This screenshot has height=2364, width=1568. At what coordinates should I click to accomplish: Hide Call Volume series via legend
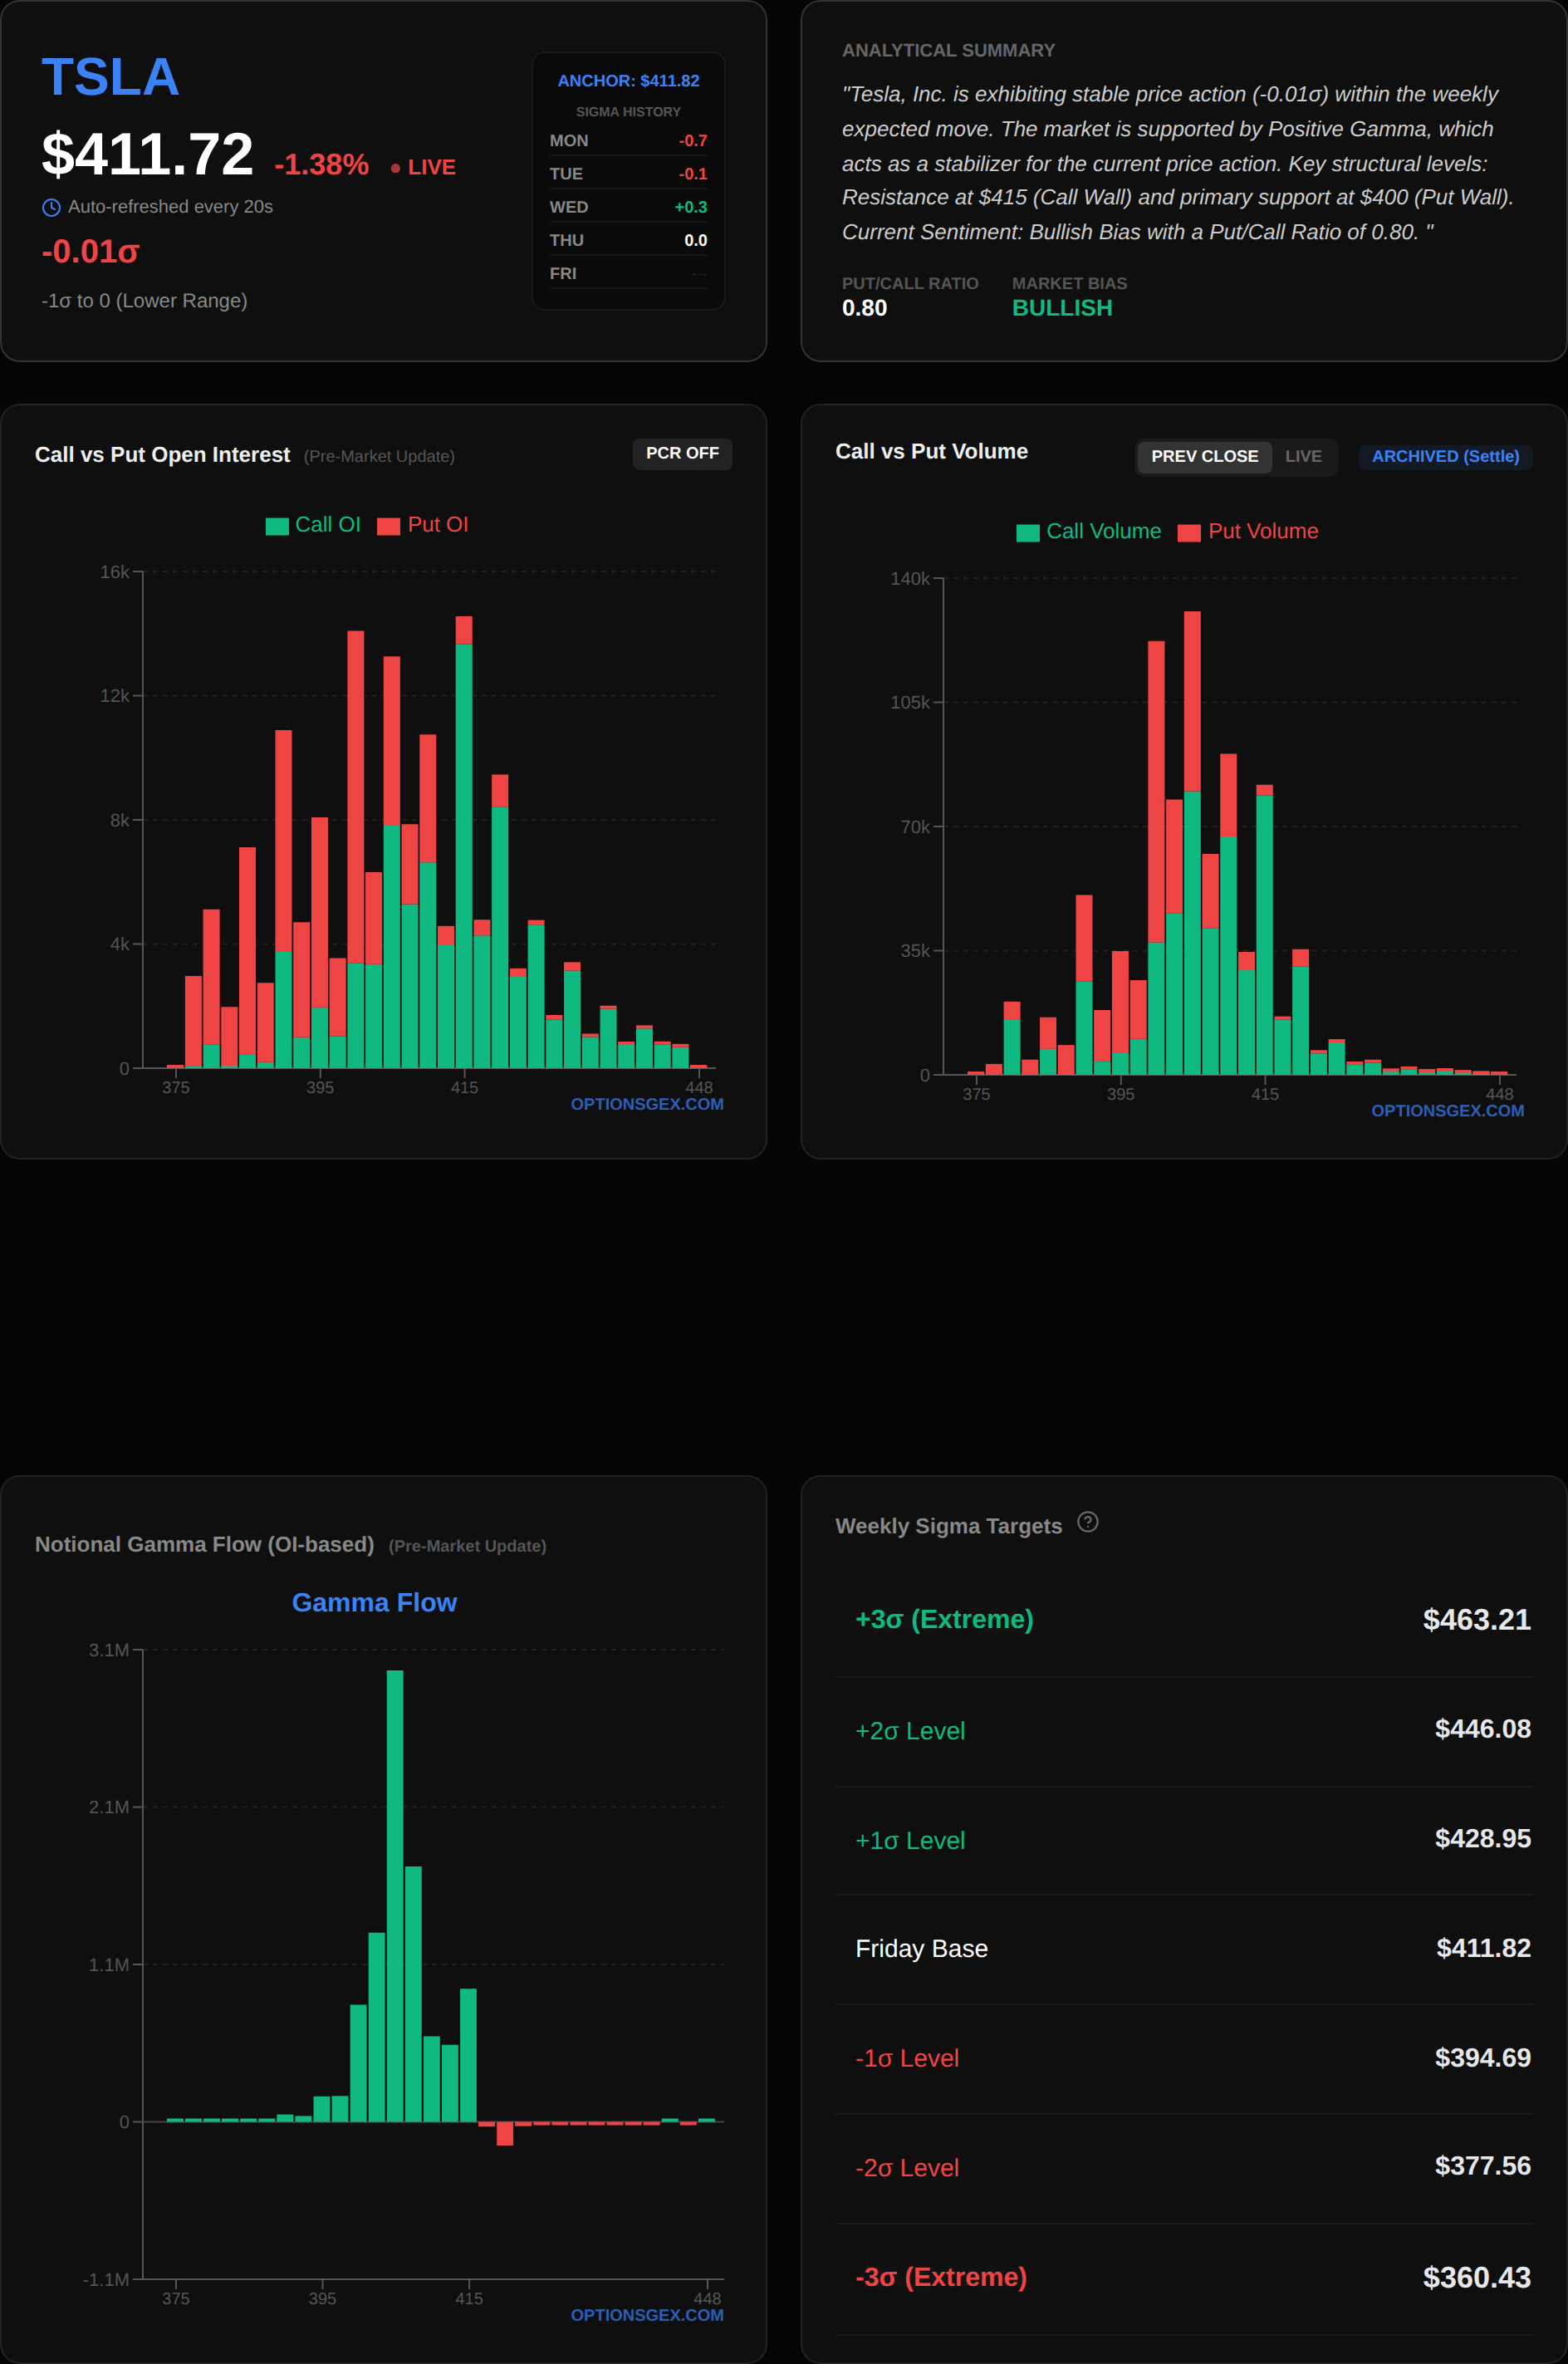coord(1027,533)
